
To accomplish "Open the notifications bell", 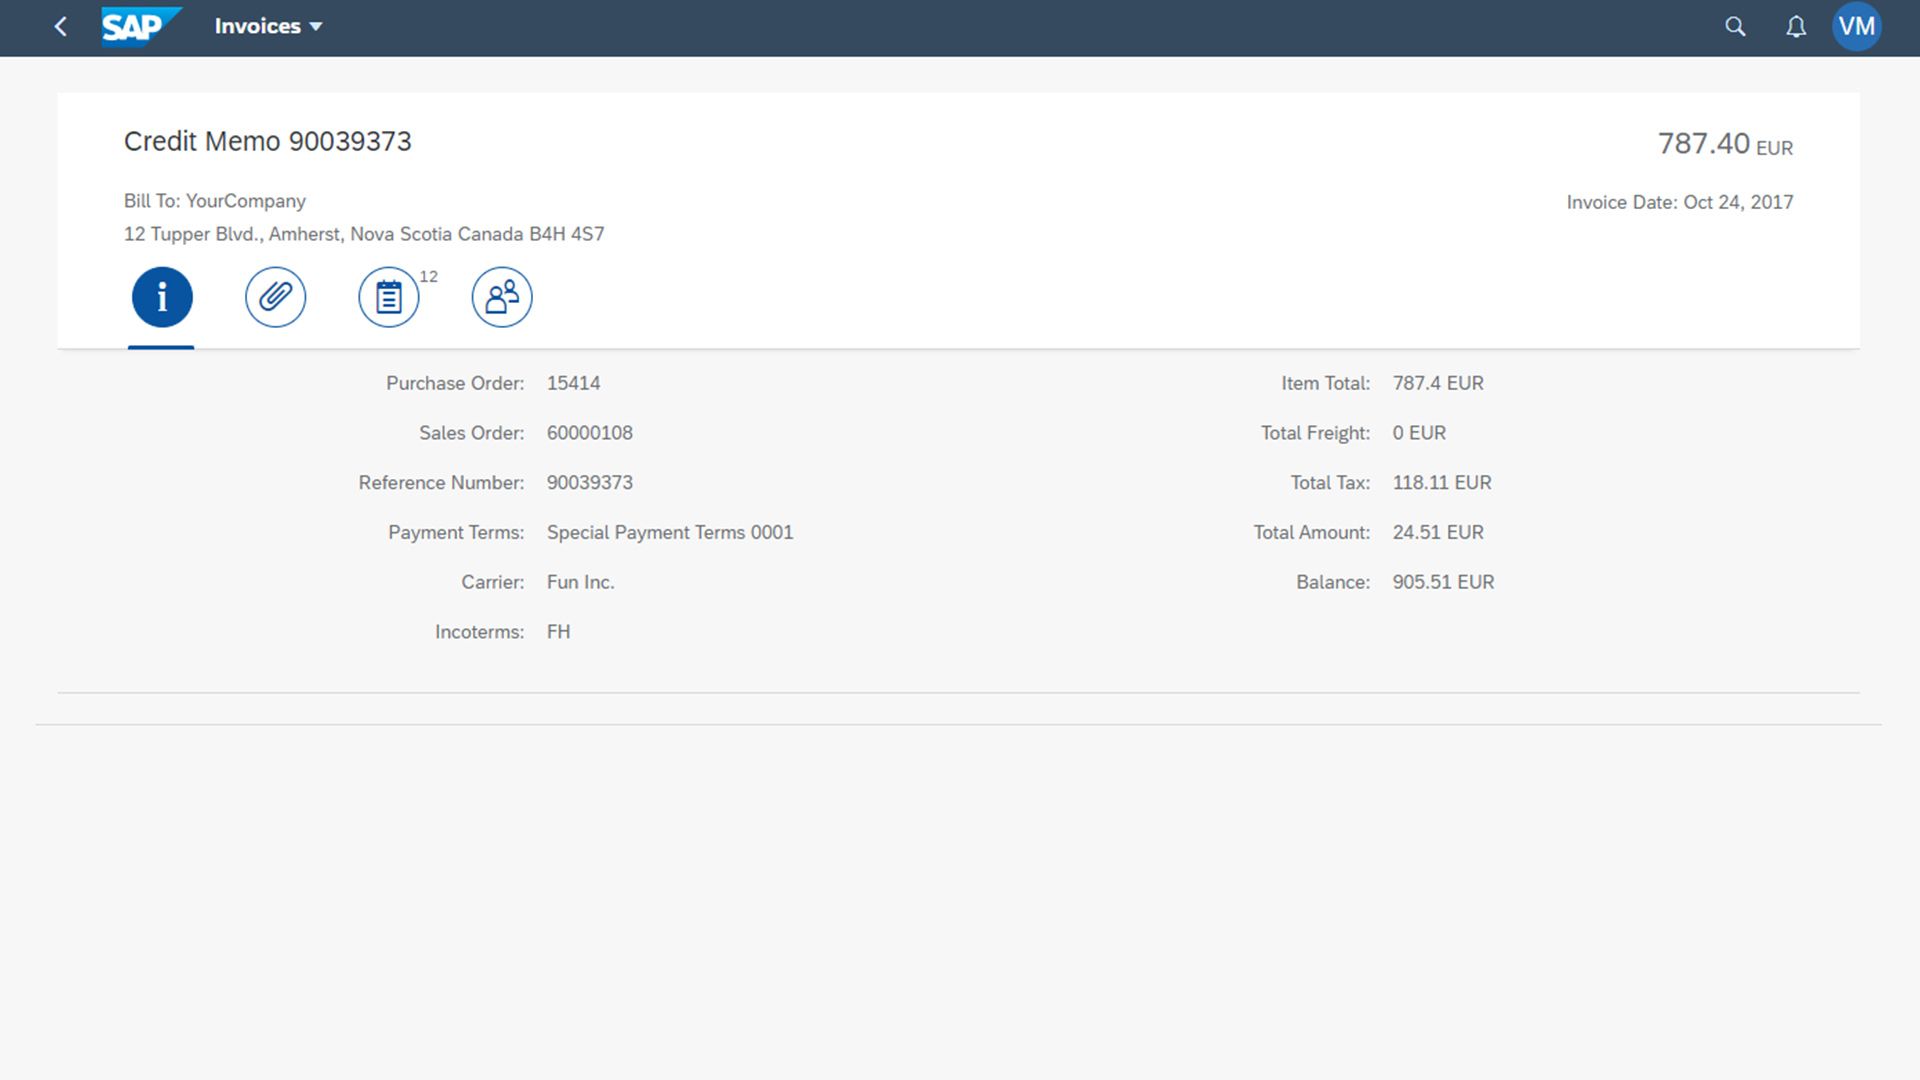I will [x=1796, y=27].
